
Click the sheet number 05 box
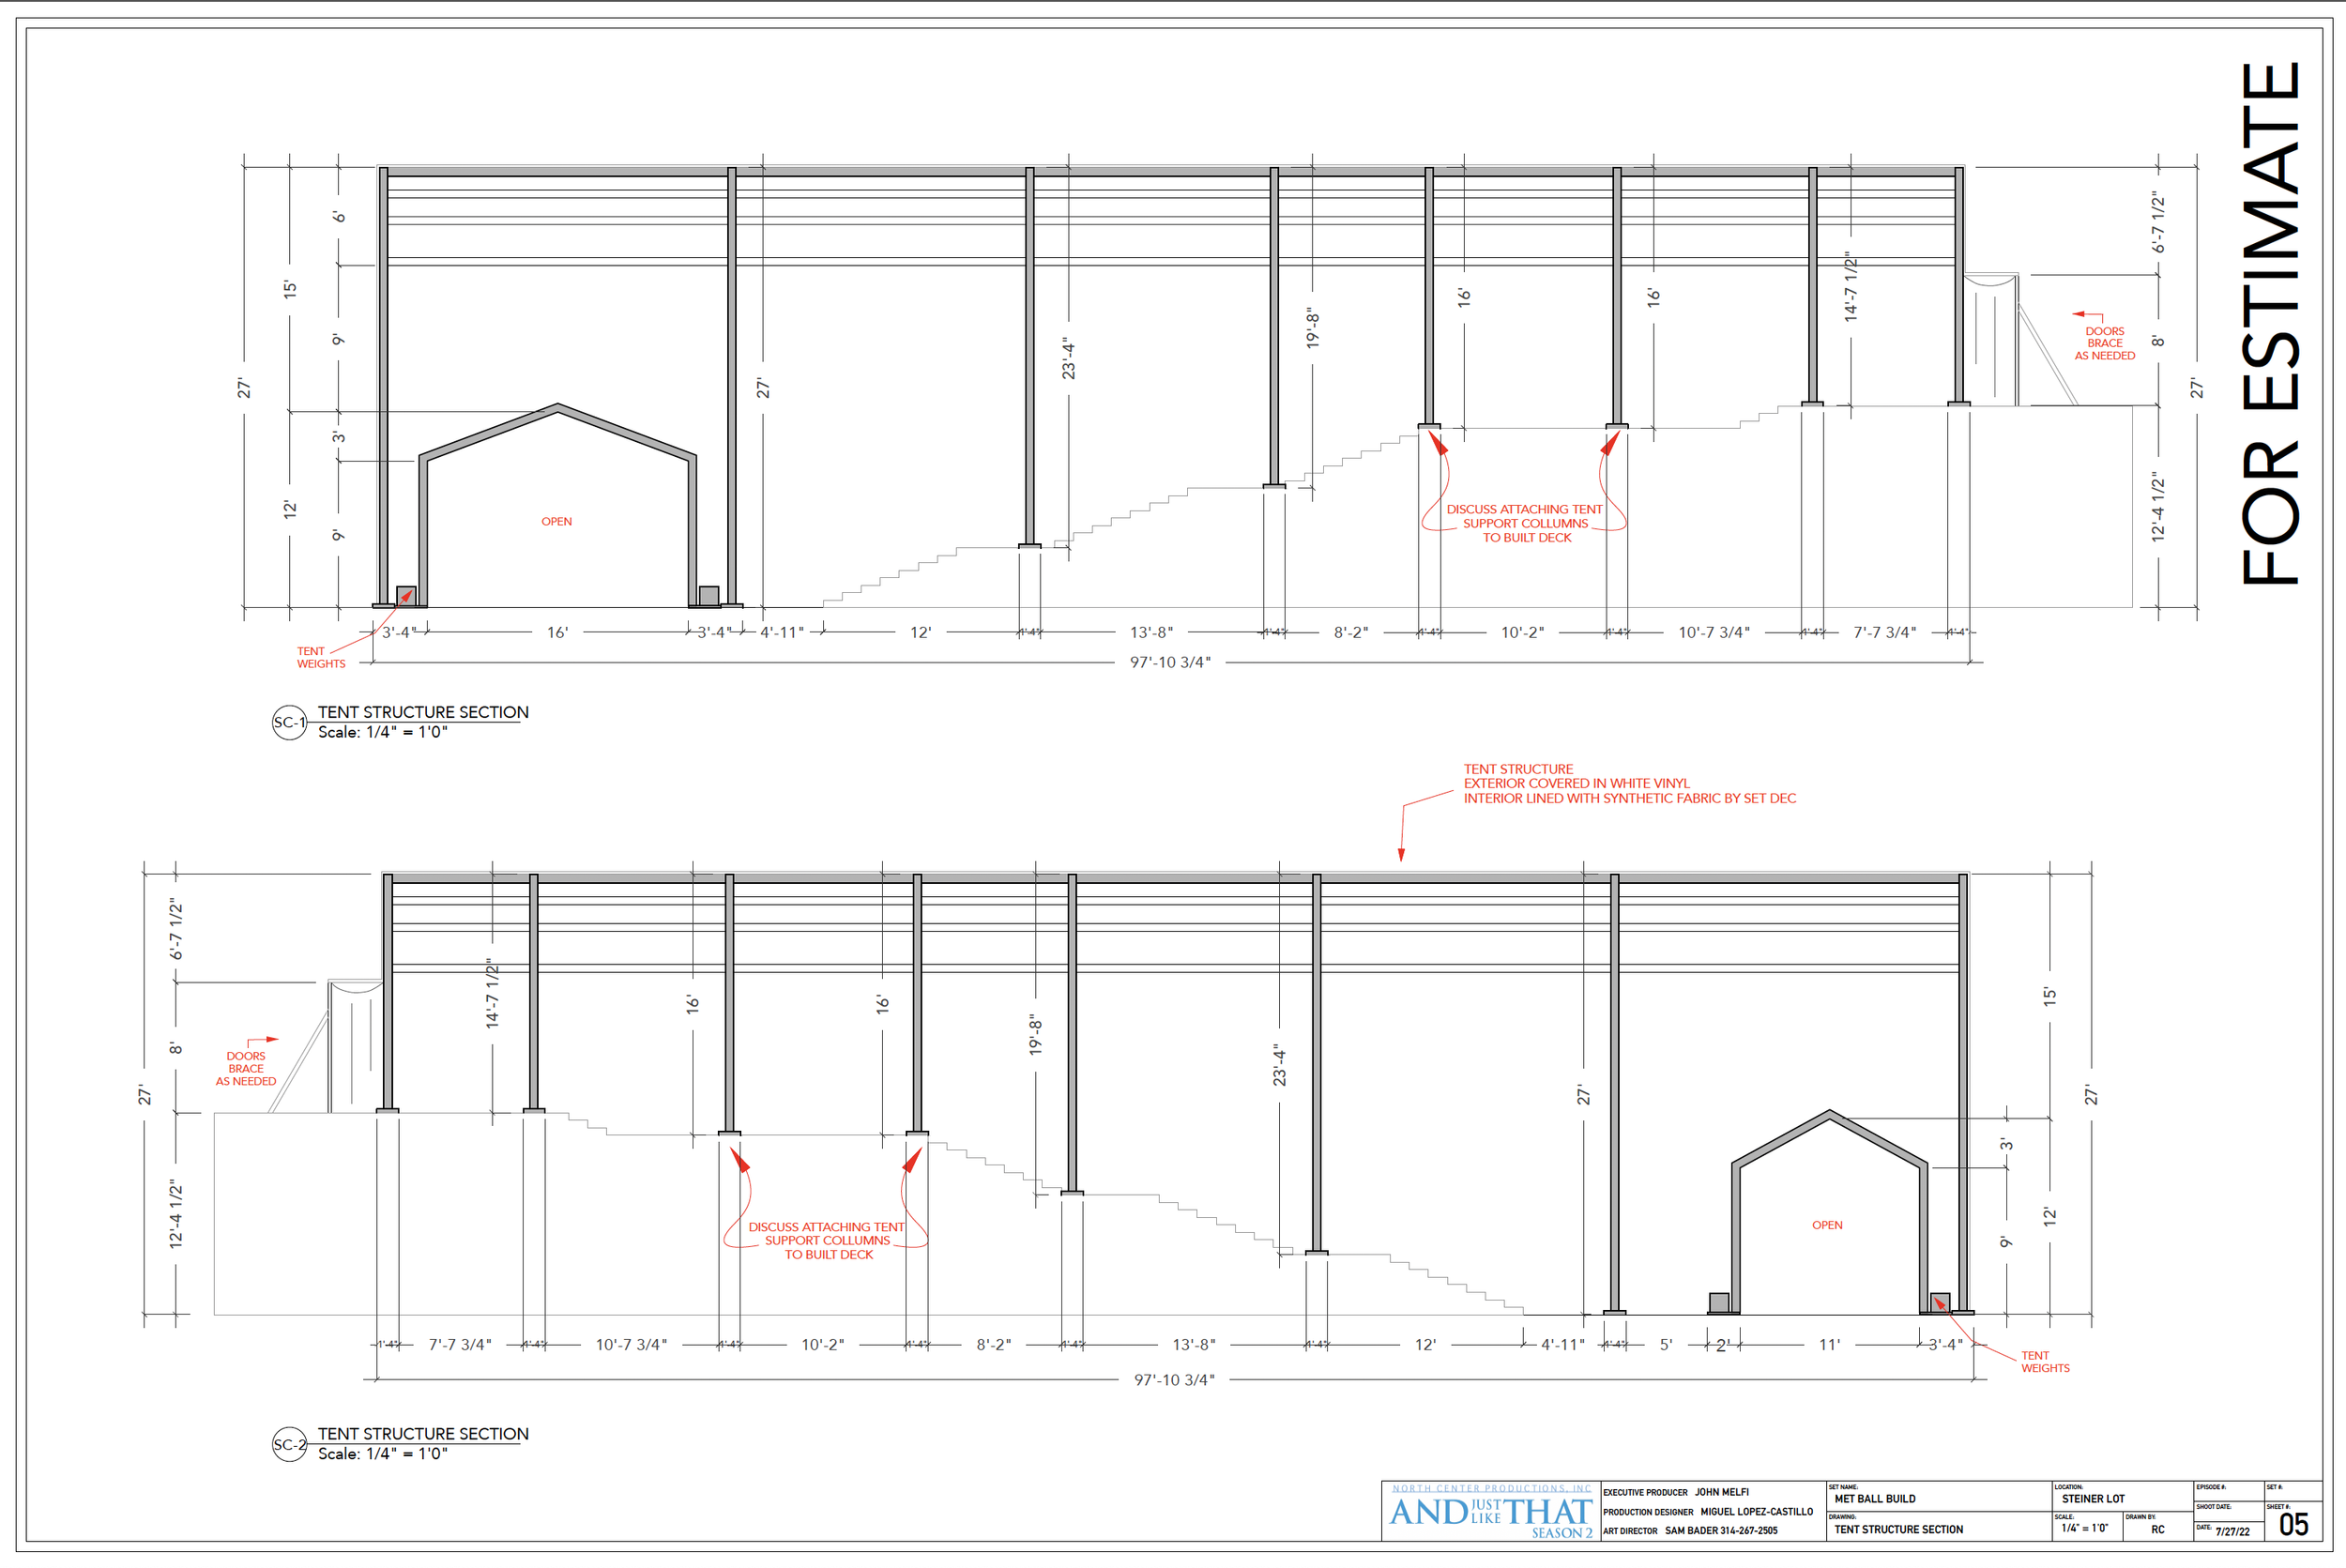coord(2293,1525)
